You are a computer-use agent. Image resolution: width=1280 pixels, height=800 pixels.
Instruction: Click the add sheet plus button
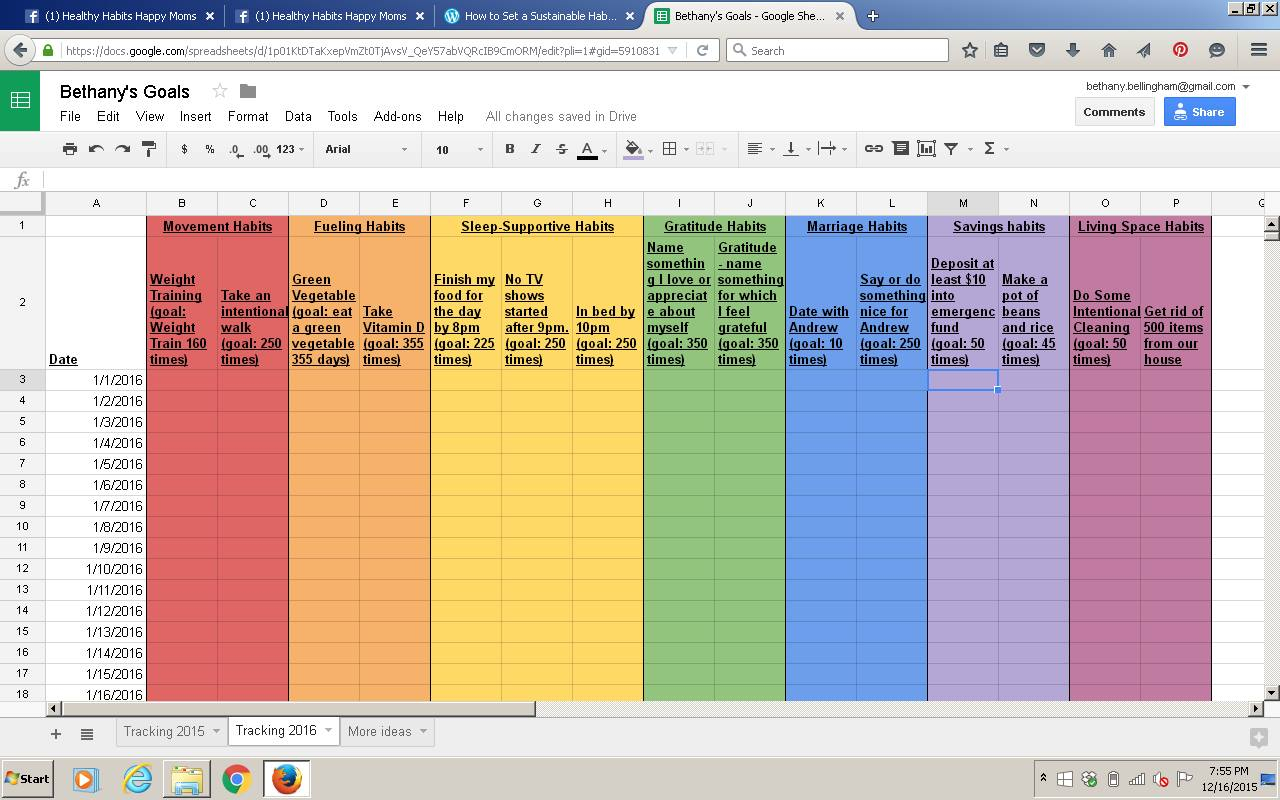[56, 734]
